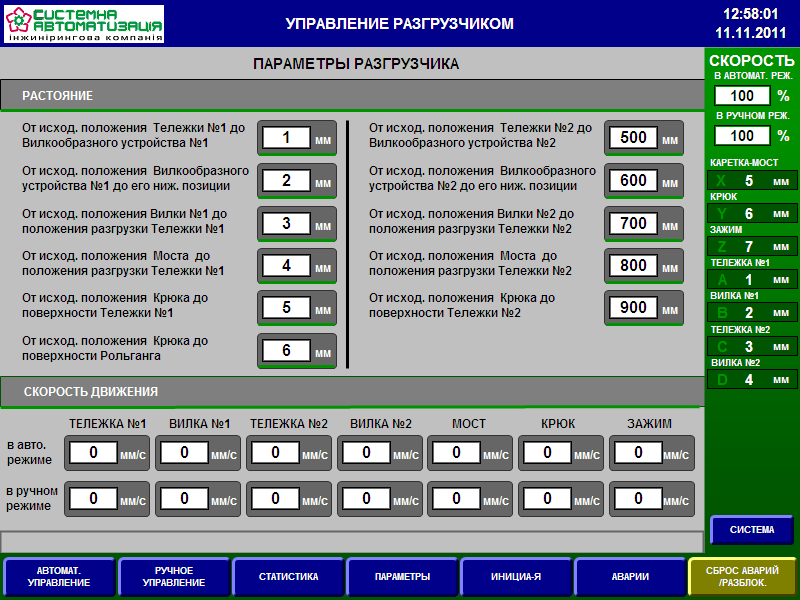The height and width of the screenshot is (600, 800).
Task: Select the field with value 900 мм
Action: (x=633, y=308)
